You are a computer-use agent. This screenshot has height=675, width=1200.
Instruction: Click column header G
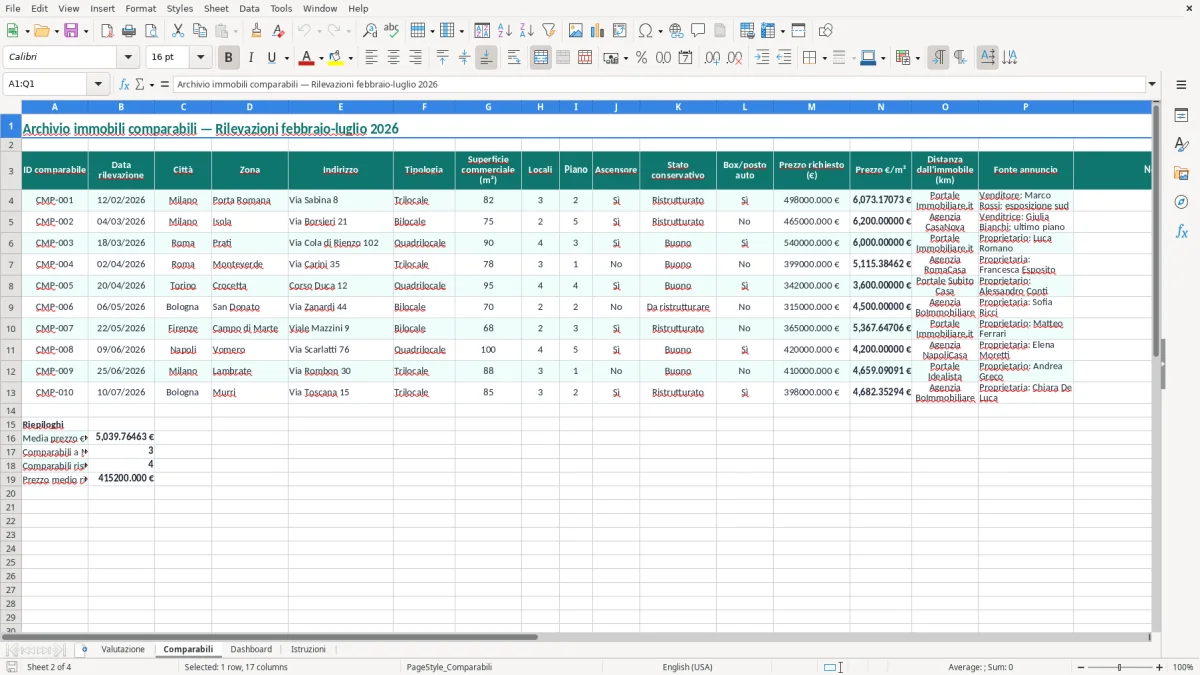pyautogui.click(x=488, y=106)
